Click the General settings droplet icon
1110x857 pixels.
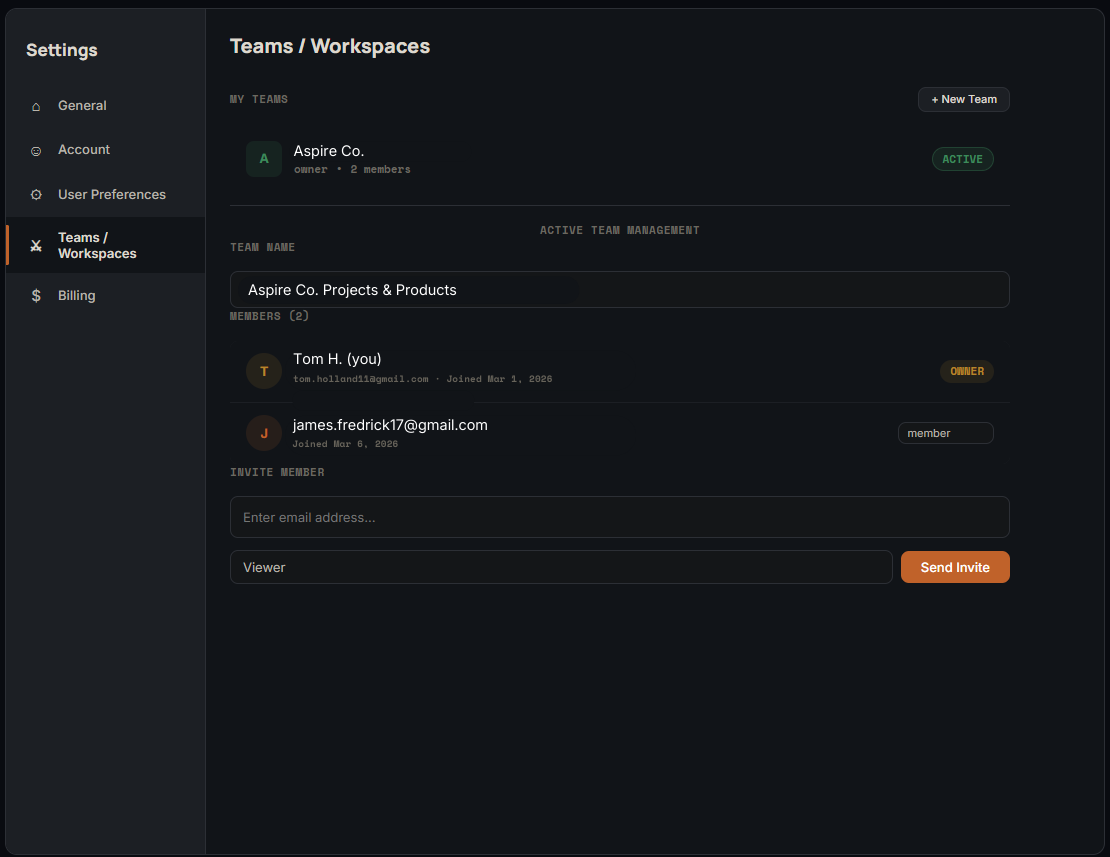[36, 105]
